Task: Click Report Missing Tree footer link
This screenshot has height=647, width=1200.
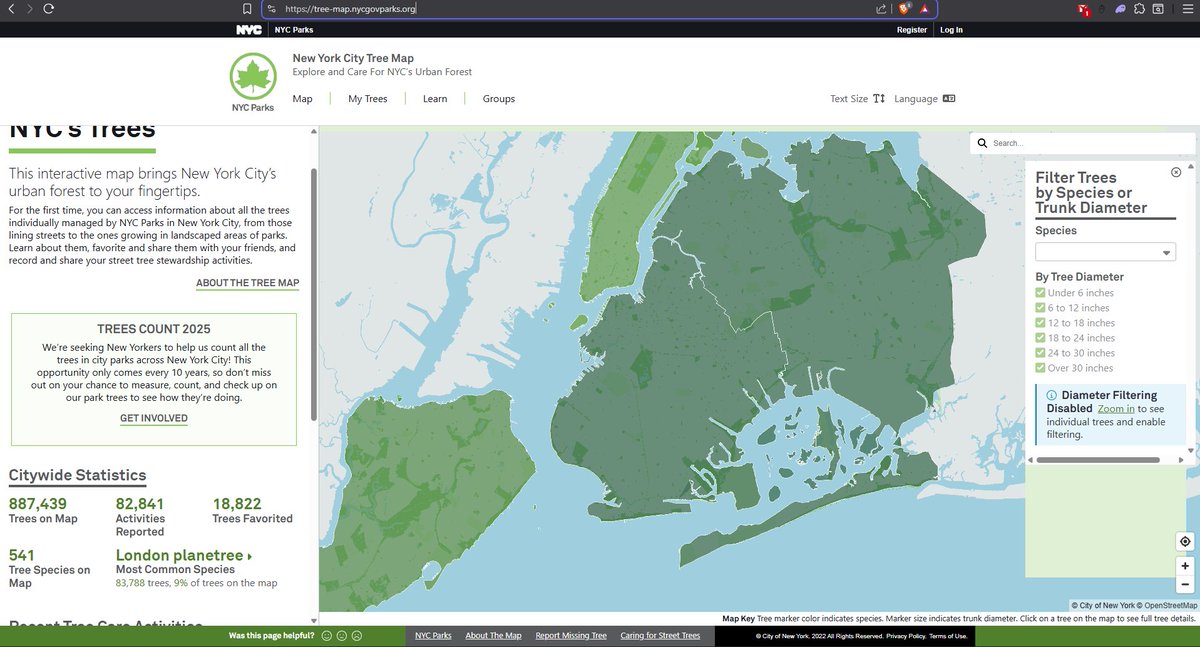Action: (571, 636)
